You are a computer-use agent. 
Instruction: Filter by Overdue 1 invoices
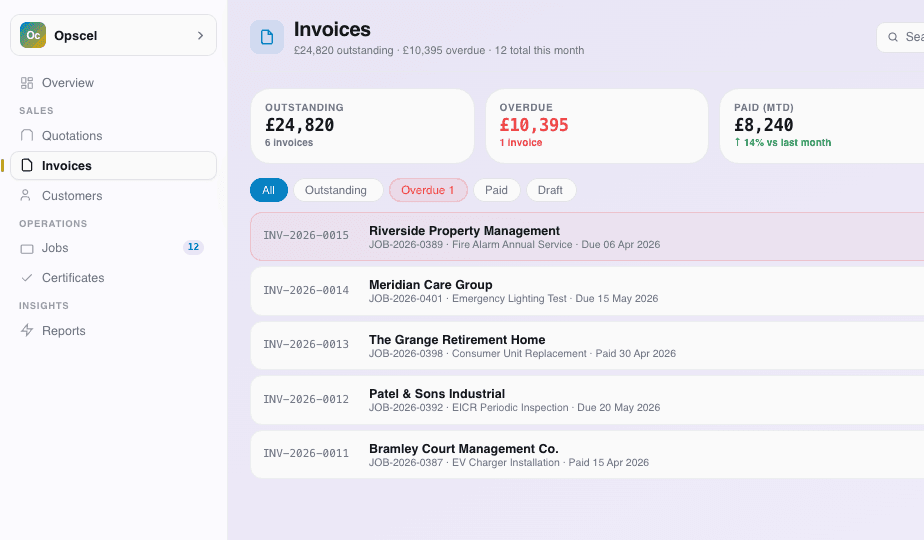click(428, 190)
